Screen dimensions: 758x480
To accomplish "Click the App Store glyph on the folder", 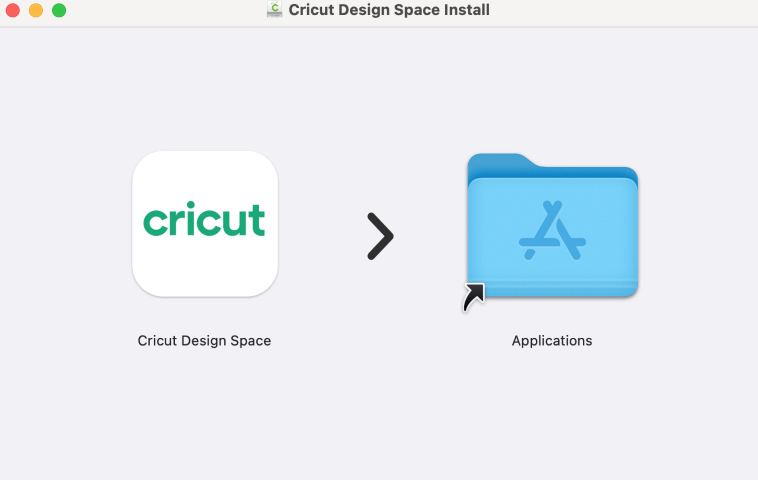I will [552, 231].
